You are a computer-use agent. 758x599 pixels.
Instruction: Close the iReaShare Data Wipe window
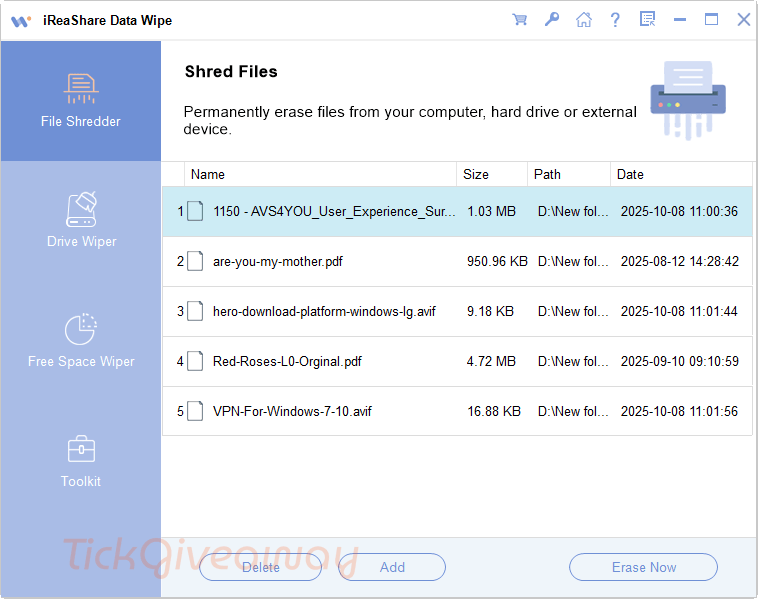743,19
